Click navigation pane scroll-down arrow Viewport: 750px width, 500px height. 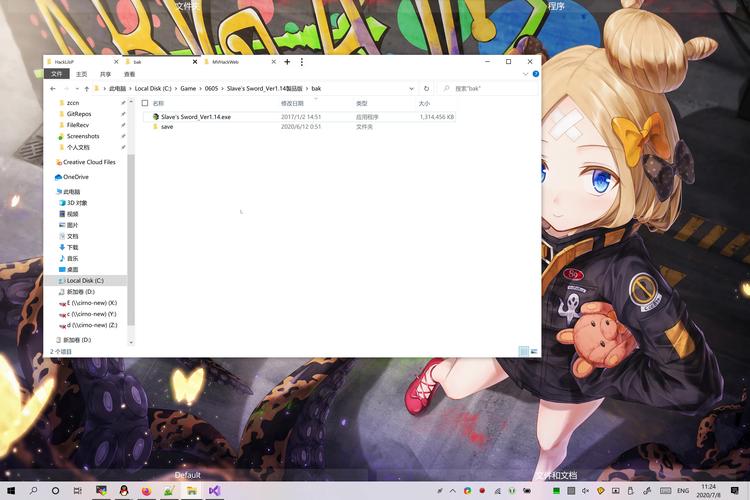point(131,342)
